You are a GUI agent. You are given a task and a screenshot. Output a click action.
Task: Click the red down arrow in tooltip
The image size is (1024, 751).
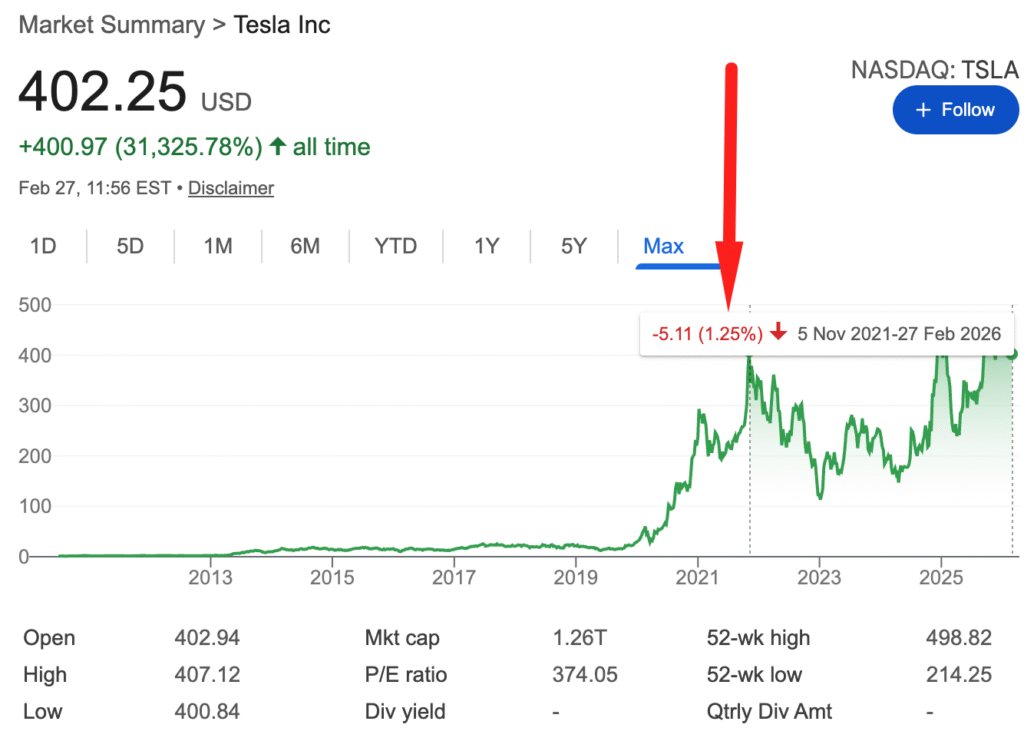779,333
